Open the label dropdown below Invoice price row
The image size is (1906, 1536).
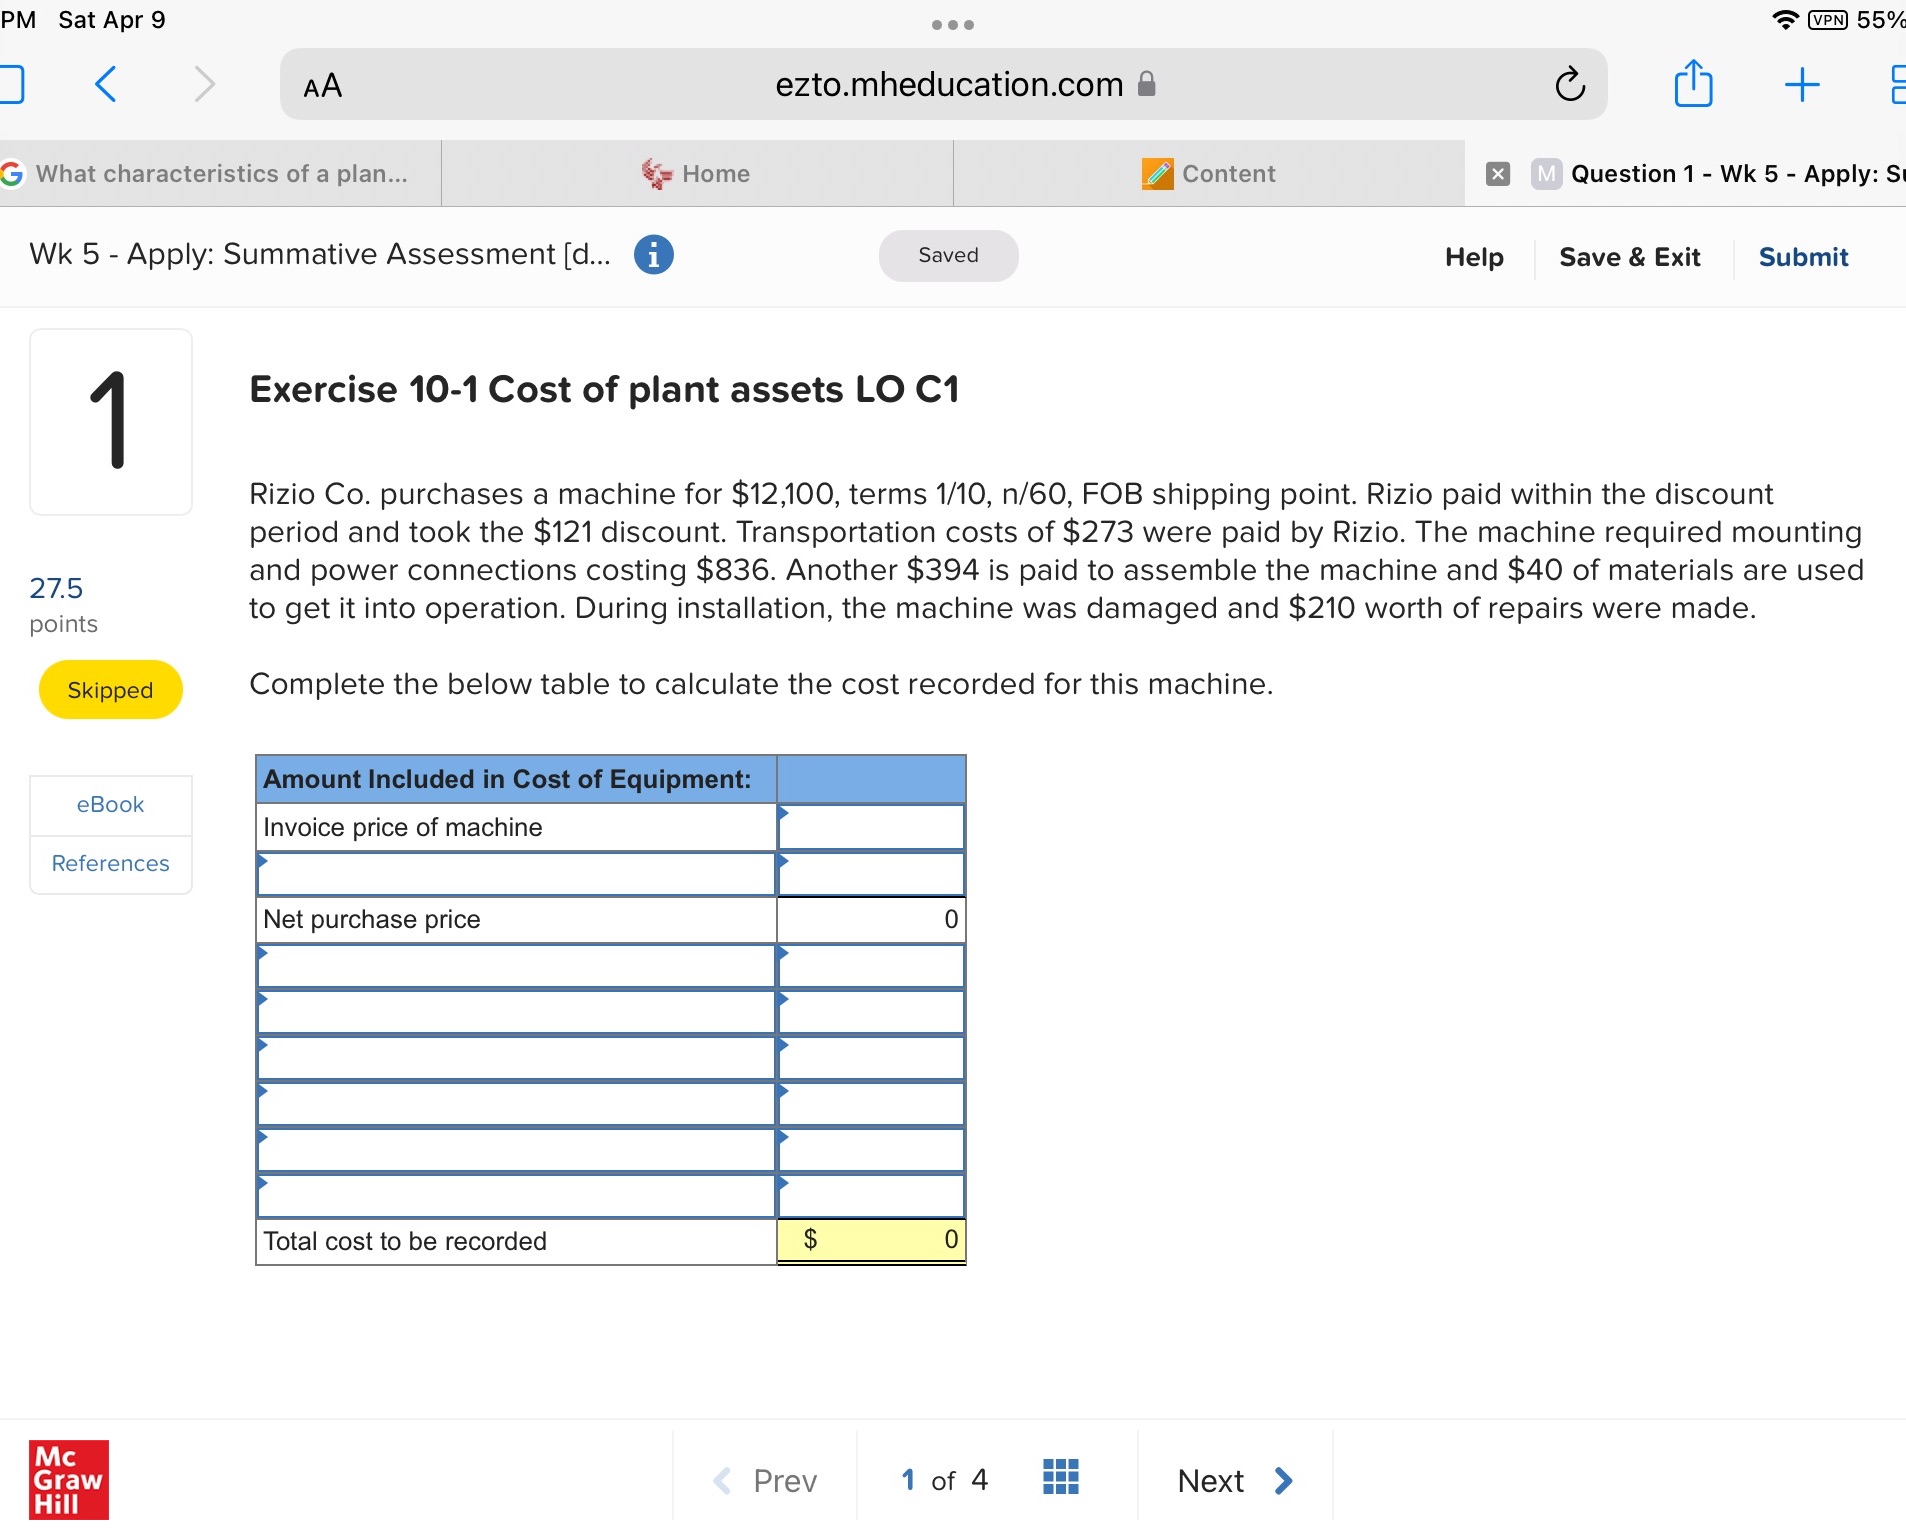(x=516, y=873)
